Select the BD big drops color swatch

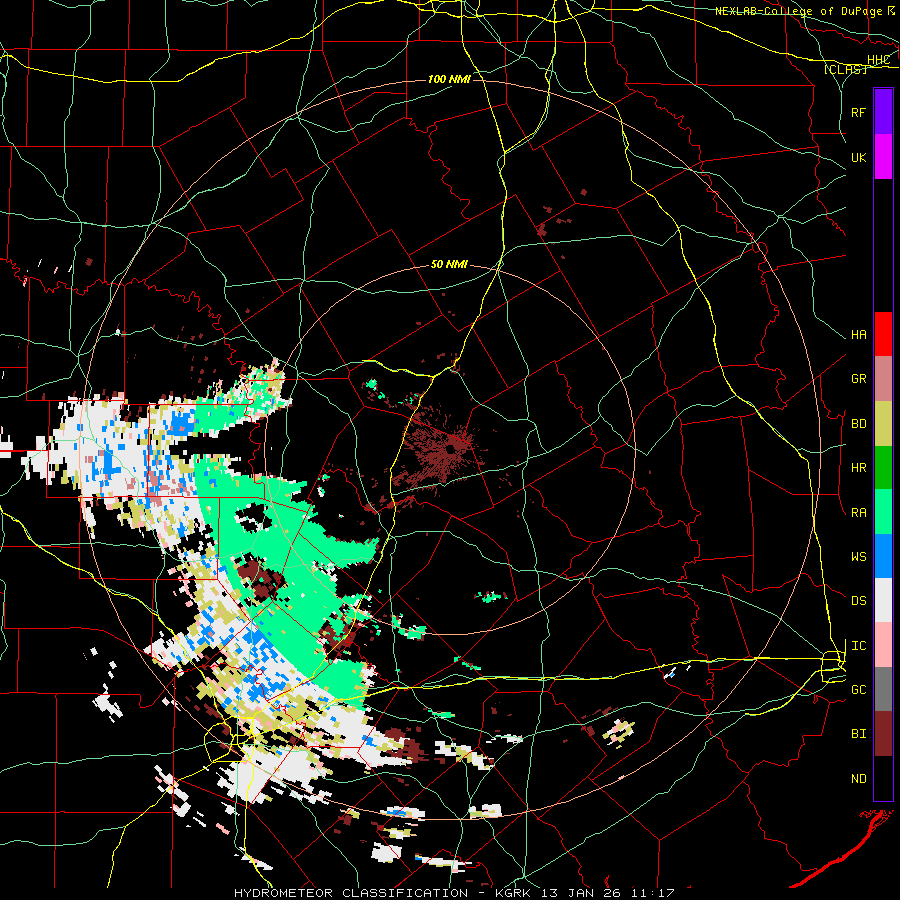coord(883,424)
